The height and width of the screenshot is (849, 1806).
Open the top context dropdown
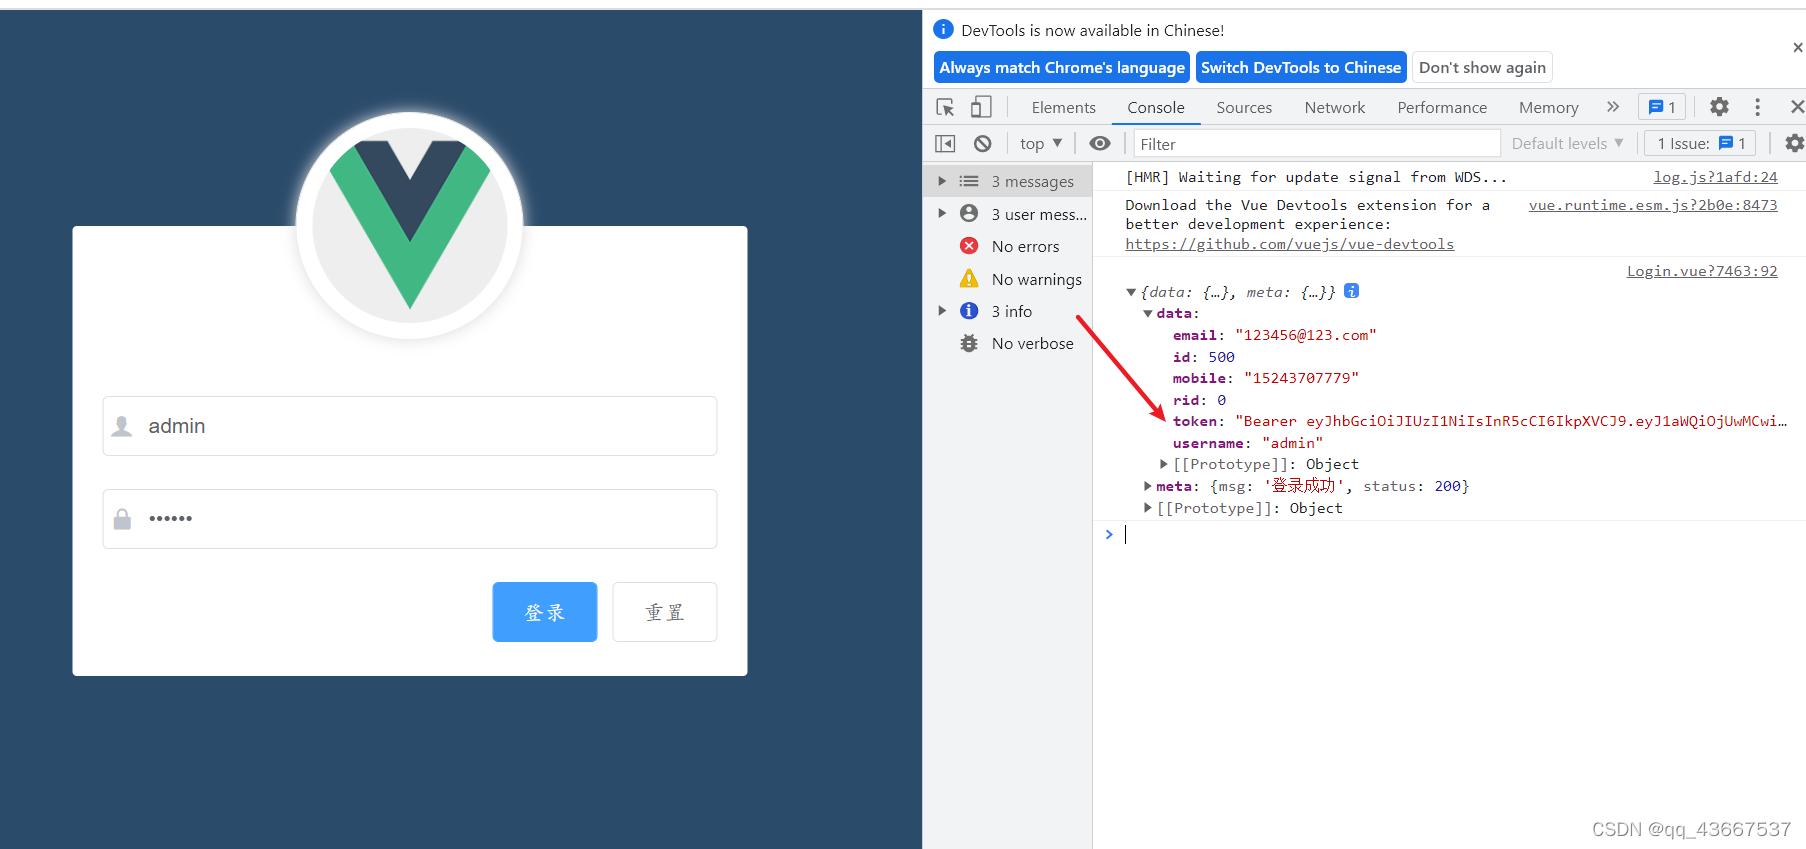1041,144
